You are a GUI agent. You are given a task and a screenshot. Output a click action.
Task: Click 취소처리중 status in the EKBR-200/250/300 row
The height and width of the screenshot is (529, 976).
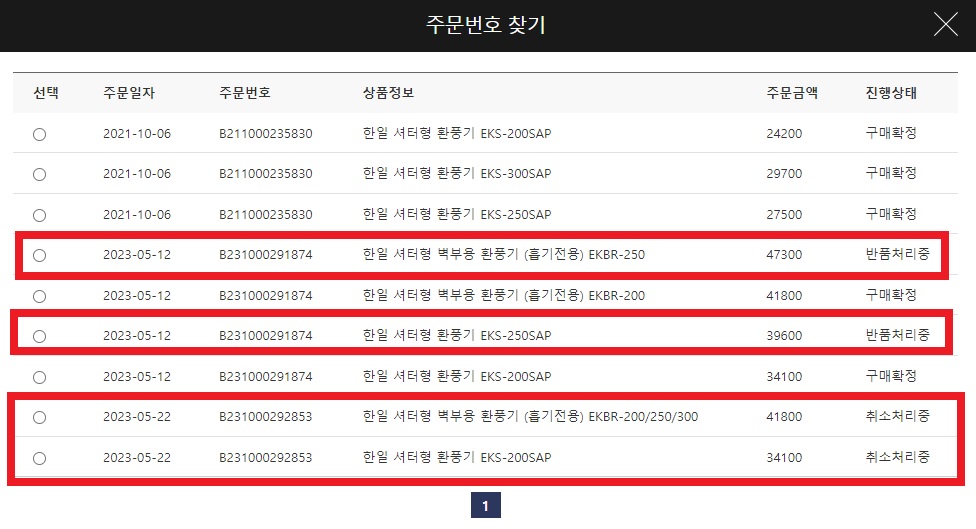click(898, 416)
